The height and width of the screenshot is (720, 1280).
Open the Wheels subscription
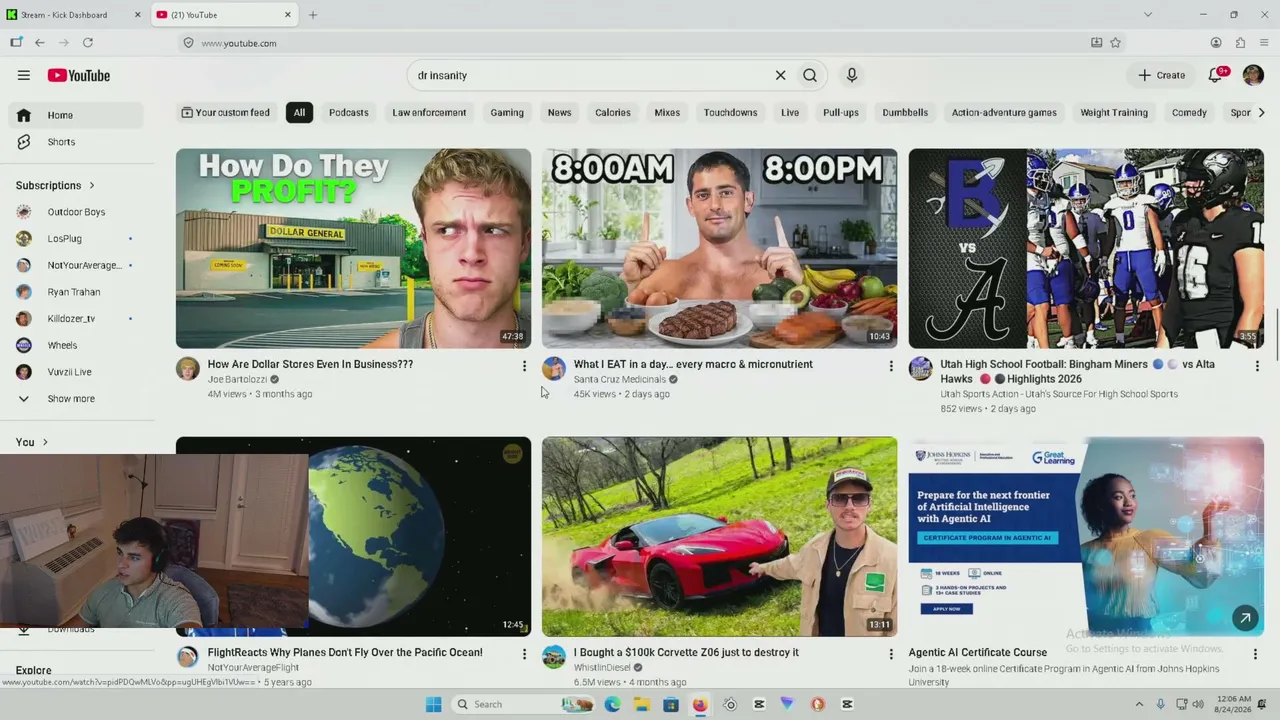click(x=76, y=345)
